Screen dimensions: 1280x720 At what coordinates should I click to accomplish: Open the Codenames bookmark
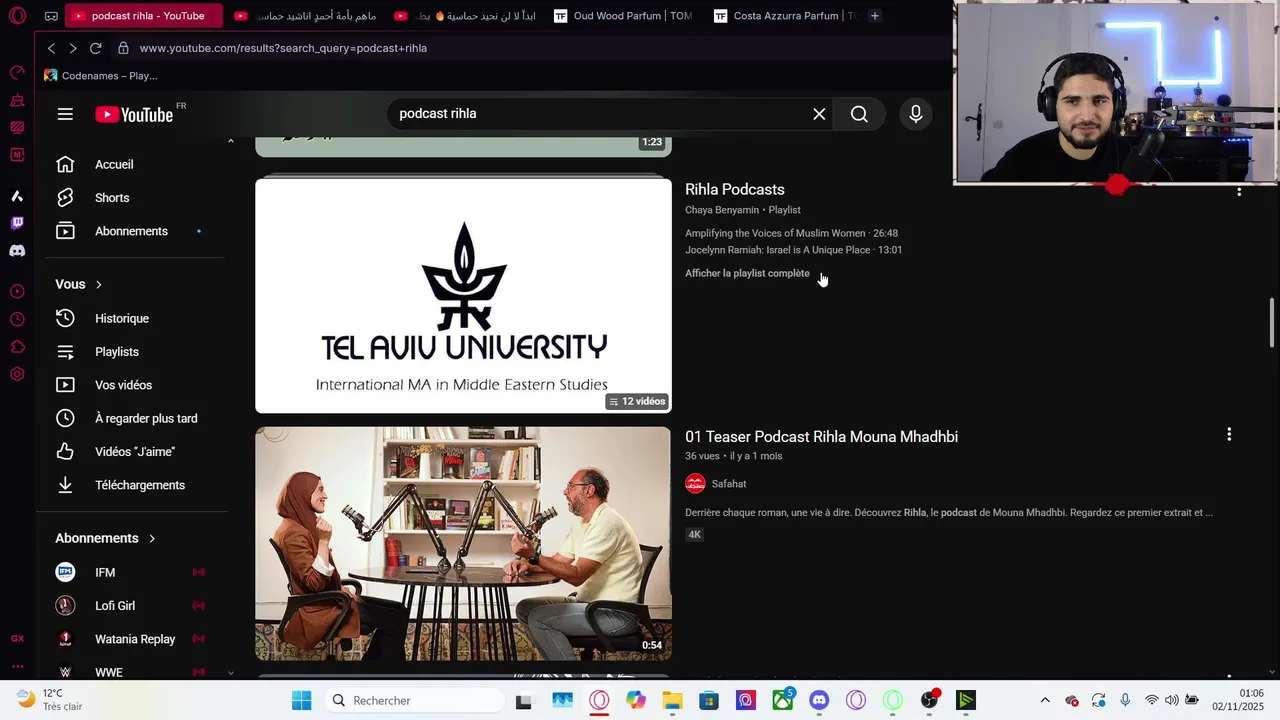[x=101, y=76]
